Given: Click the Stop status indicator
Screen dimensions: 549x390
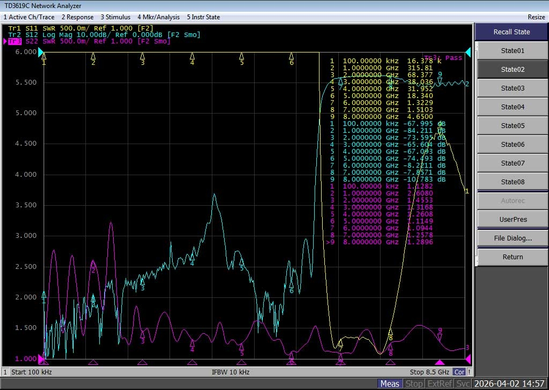Looking at the screenshot, I should click(414, 384).
